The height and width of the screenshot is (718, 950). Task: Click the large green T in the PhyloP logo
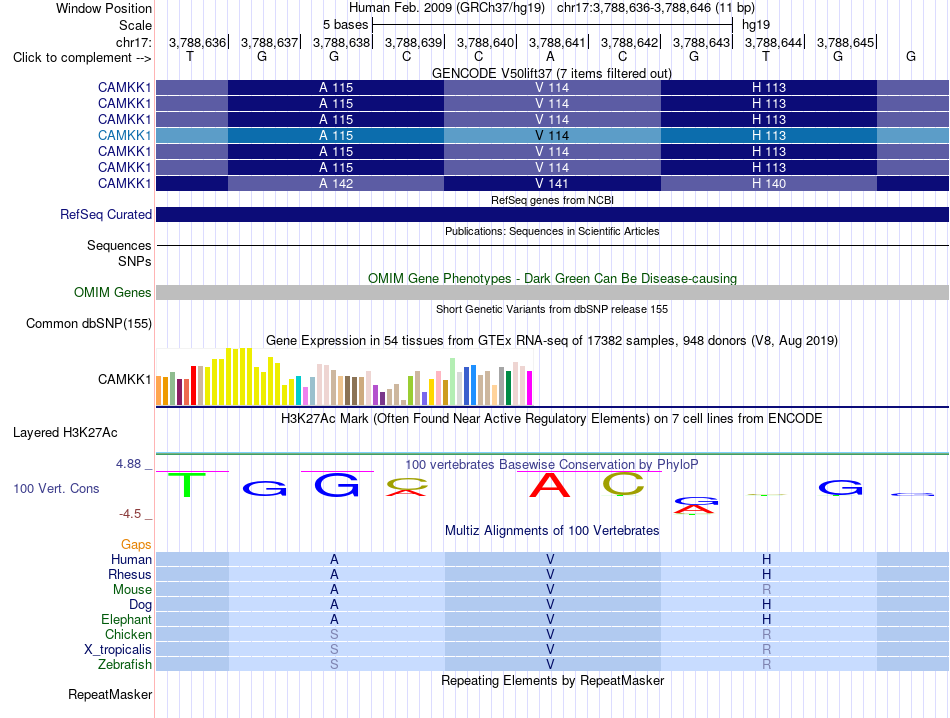[187, 485]
